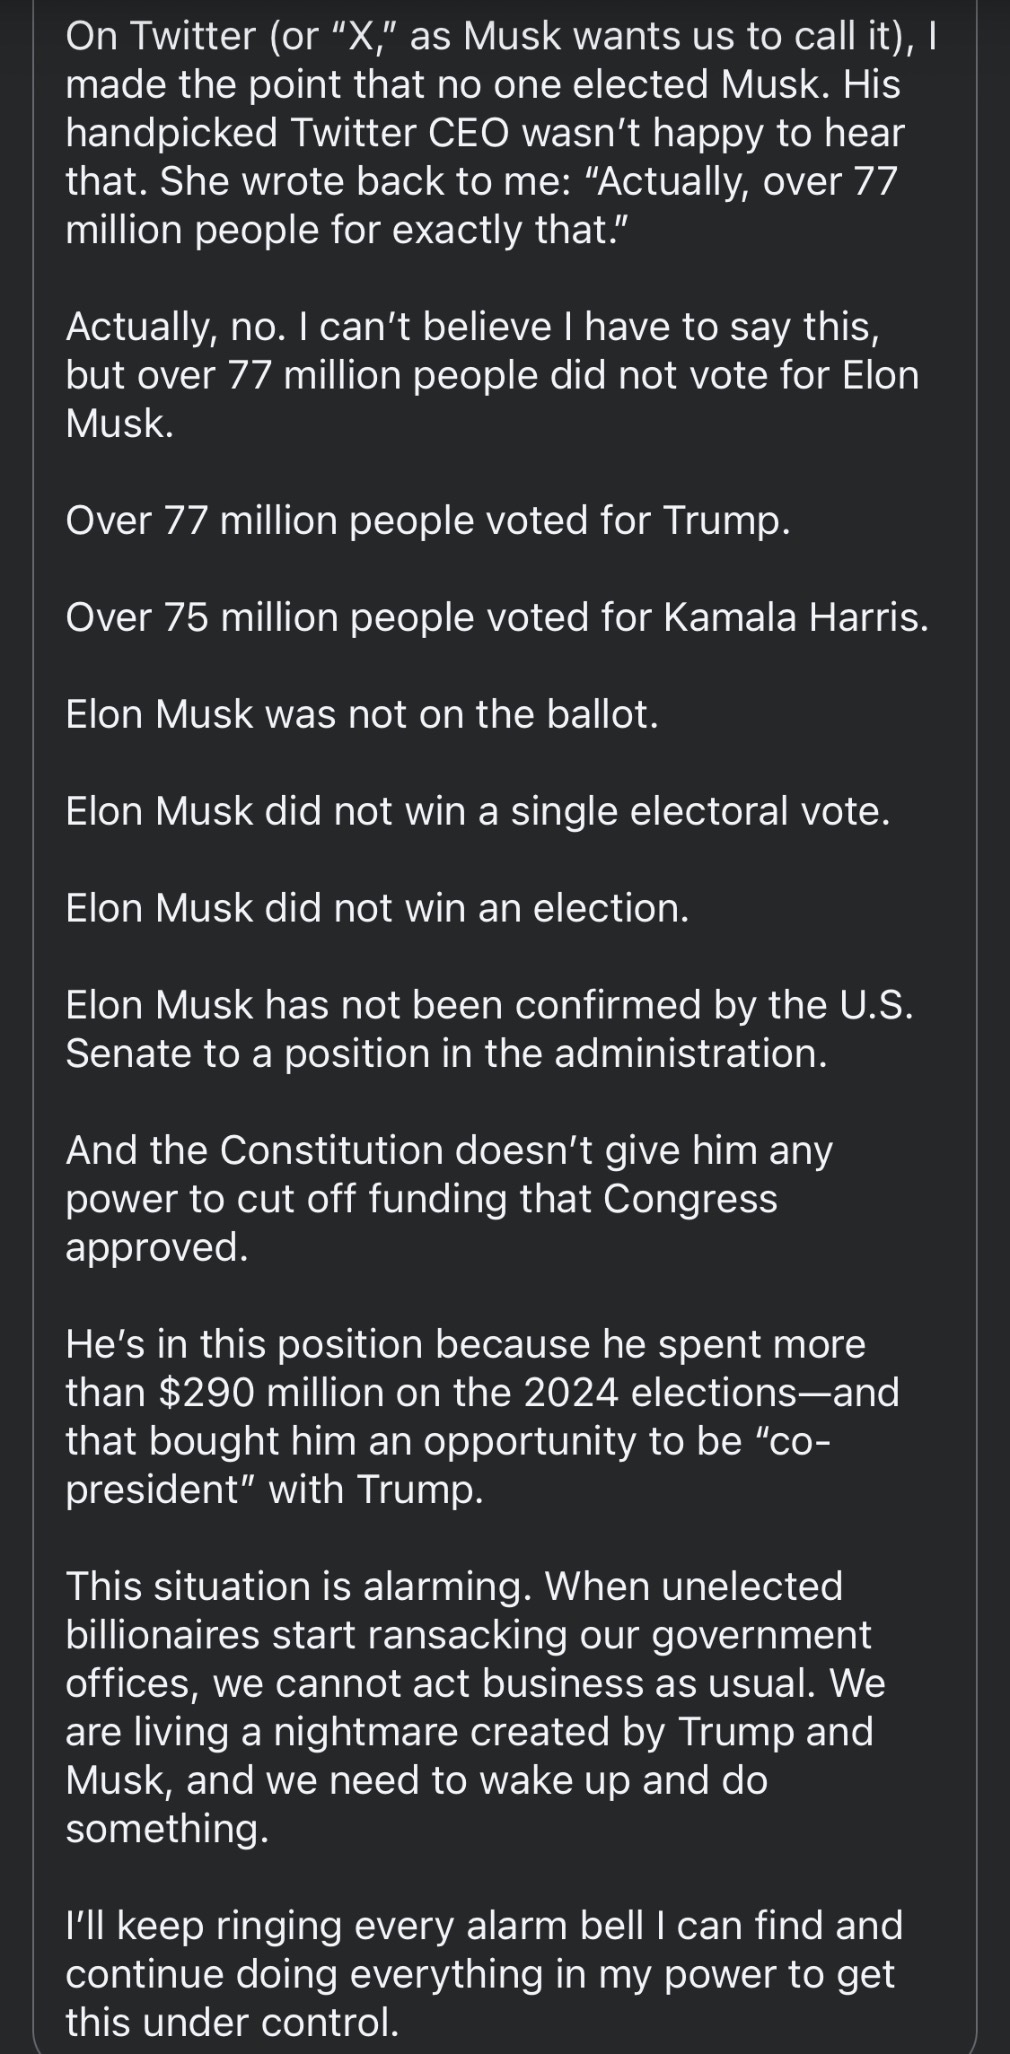
Task: Tap the paragraph starting "Actually, no."
Action: pos(492,375)
